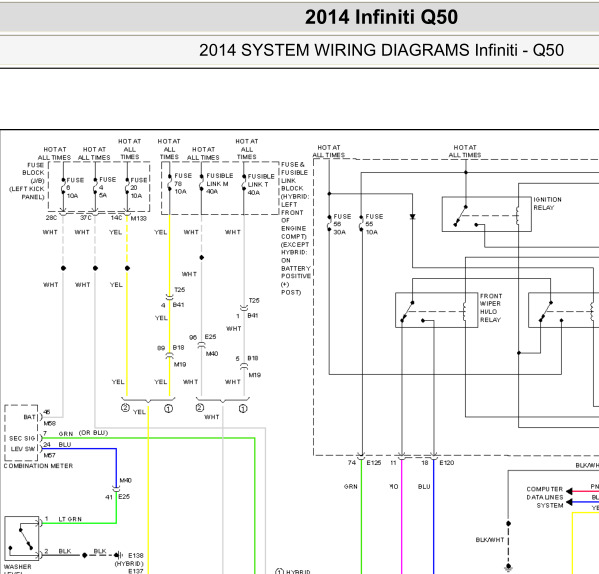
Task: Click the Fuse Block (J/B) label
Action: tap(32, 181)
